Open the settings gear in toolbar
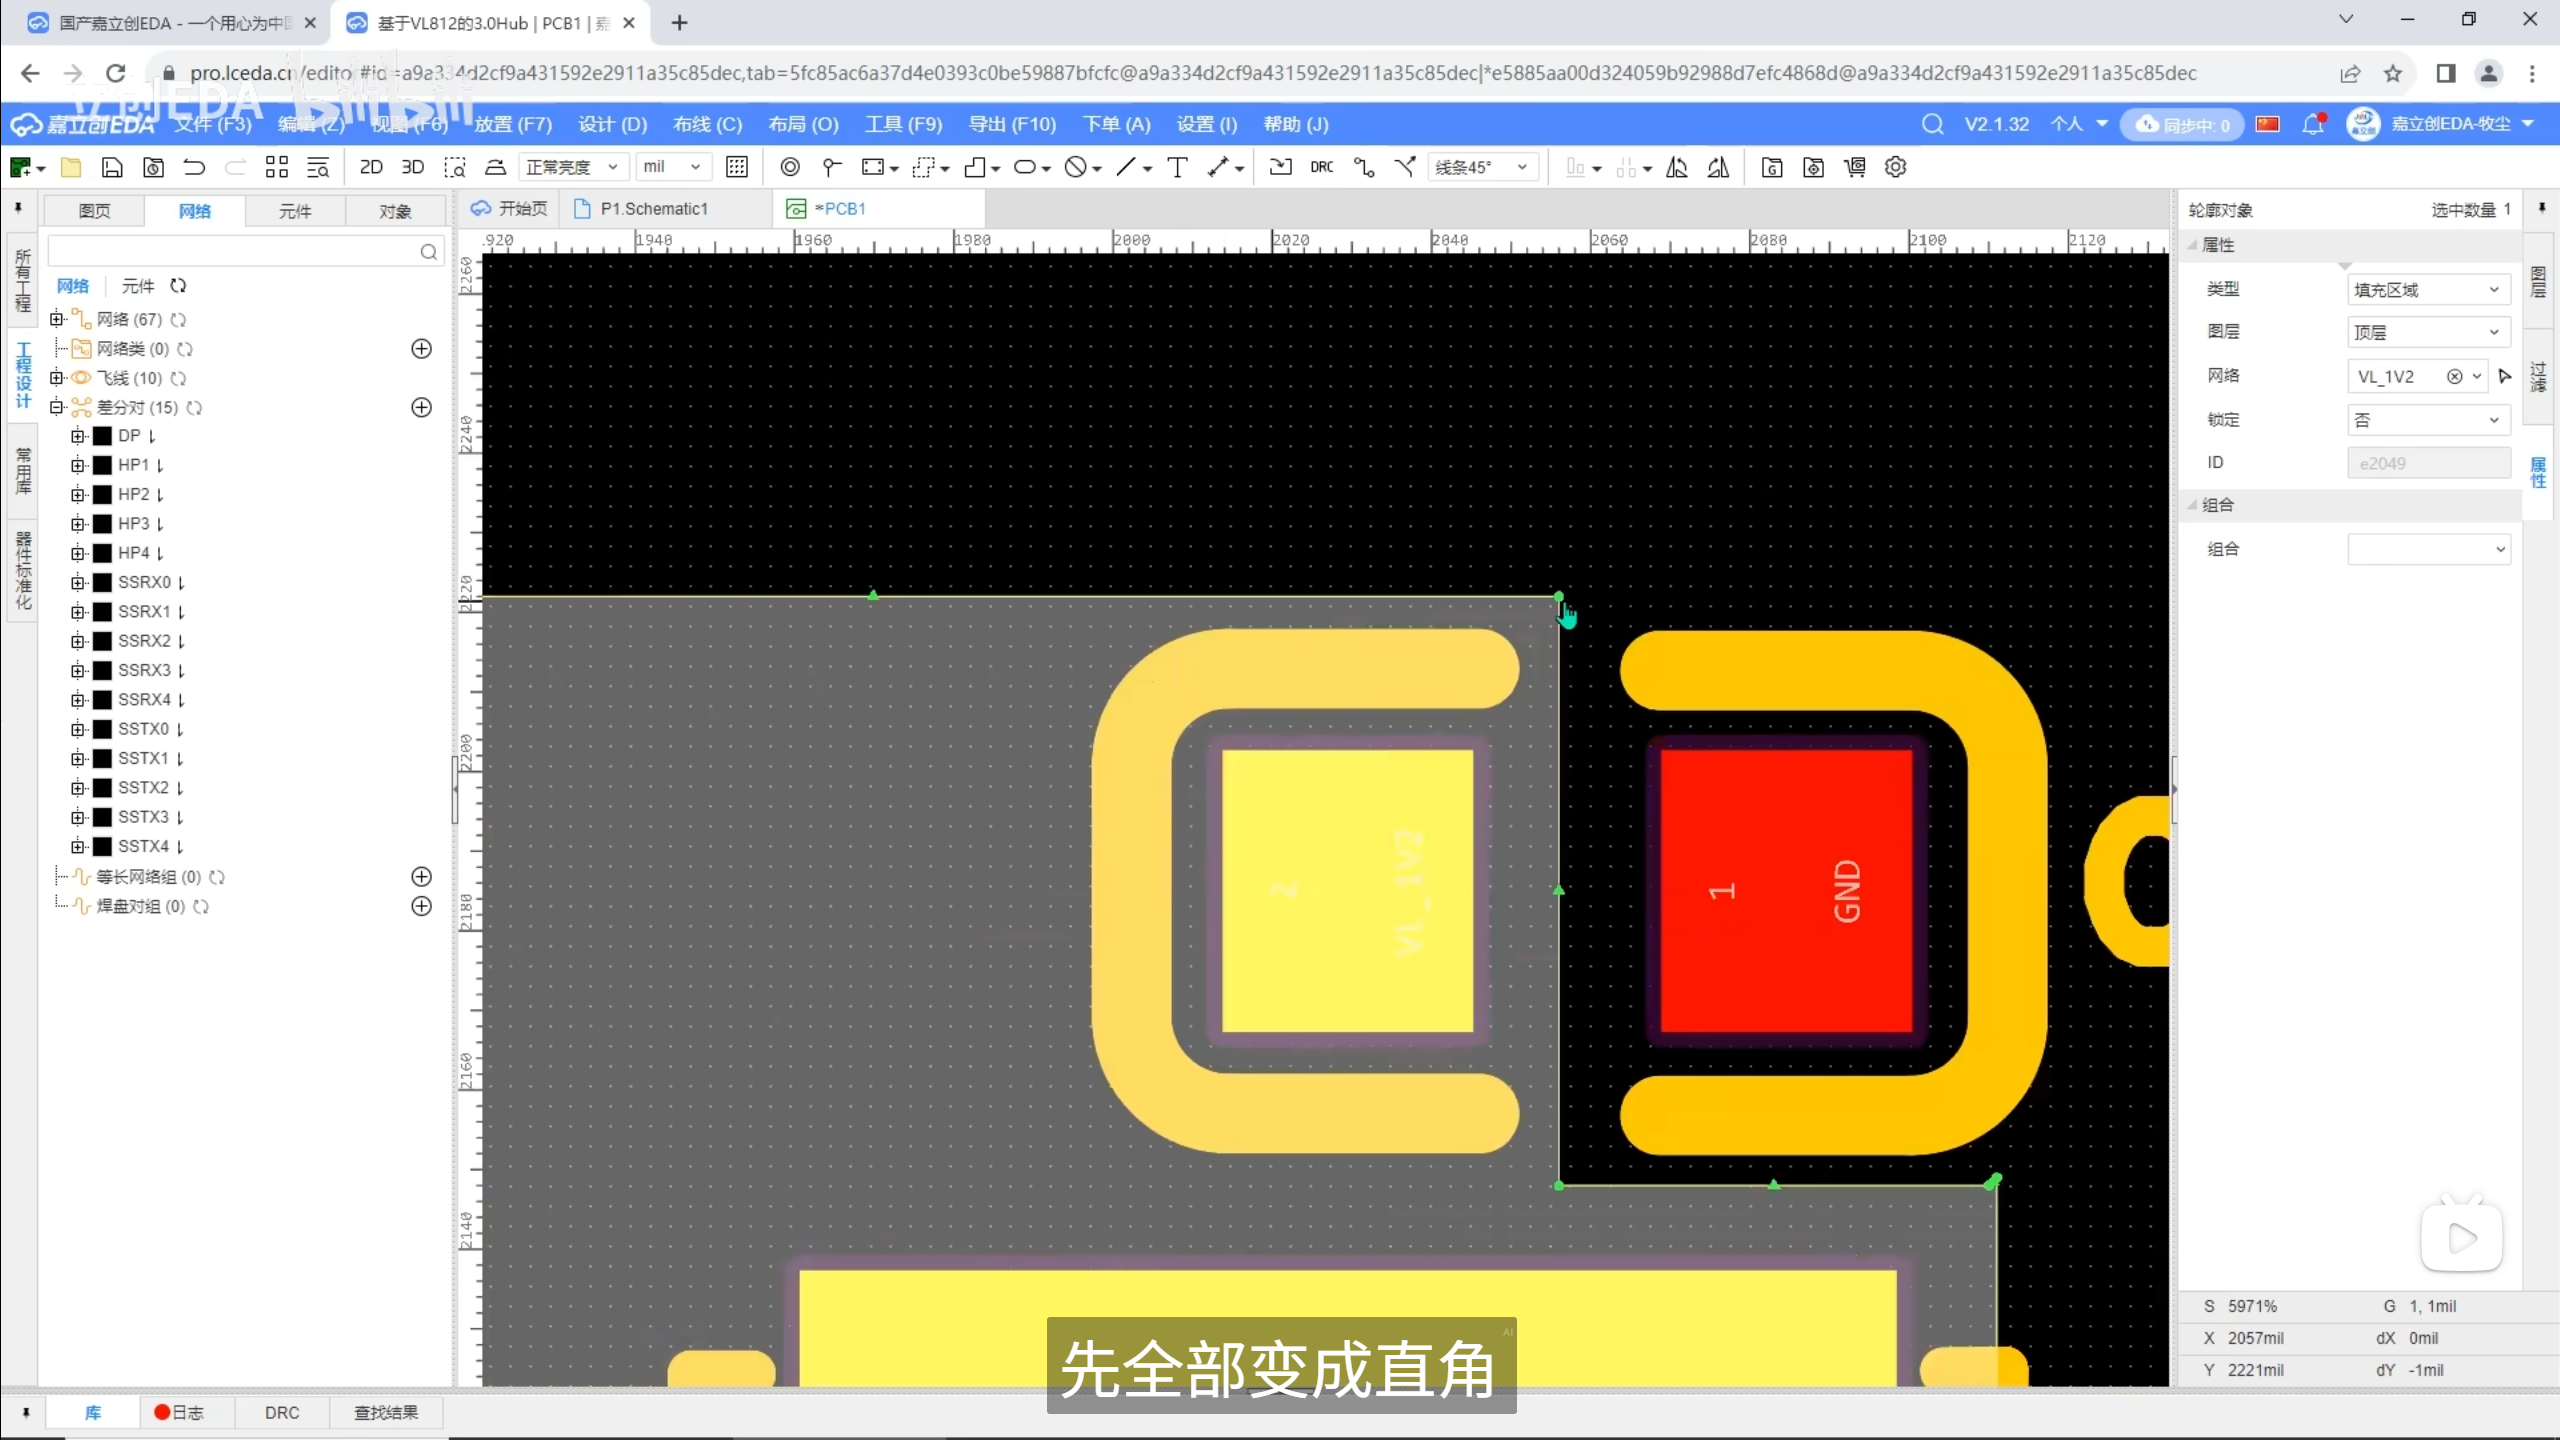 click(x=1895, y=167)
